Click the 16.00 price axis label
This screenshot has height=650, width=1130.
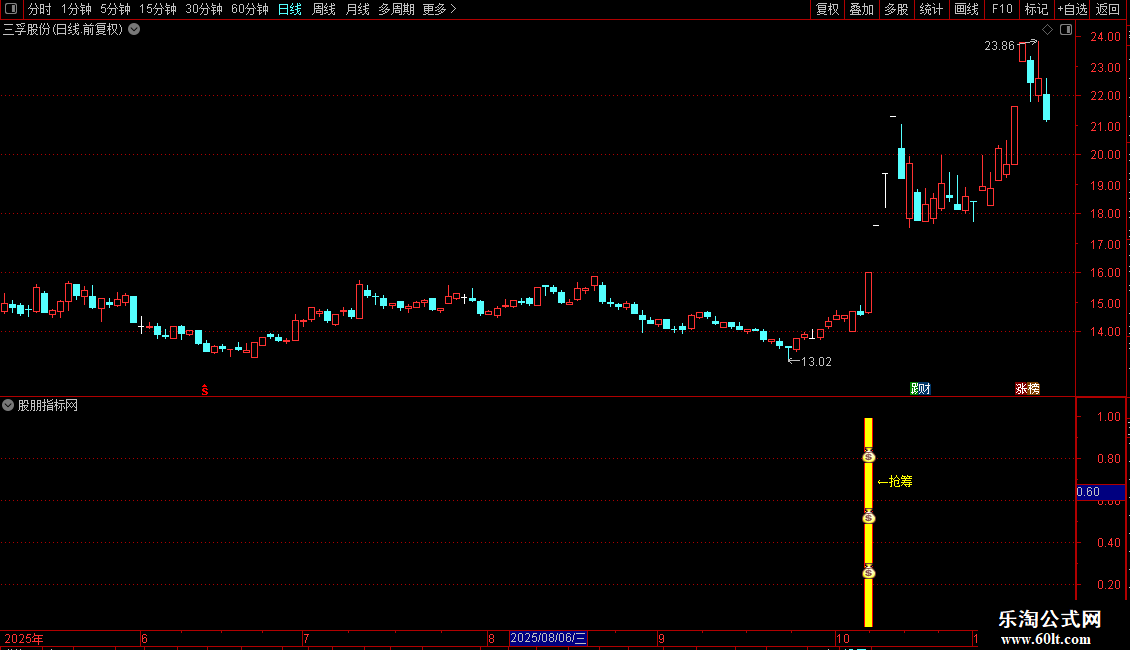click(1105, 273)
